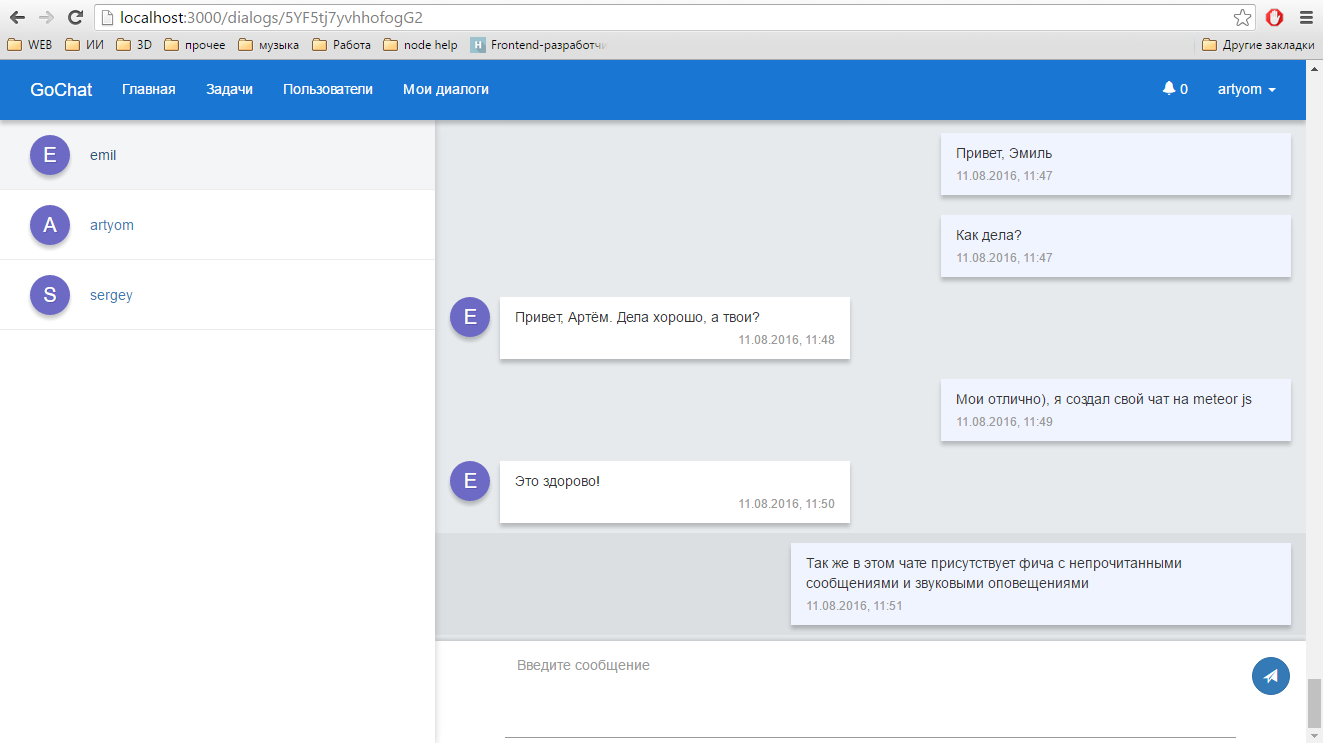Open the прочее bookmarks folder
This screenshot has height=743, width=1323.
coord(195,45)
